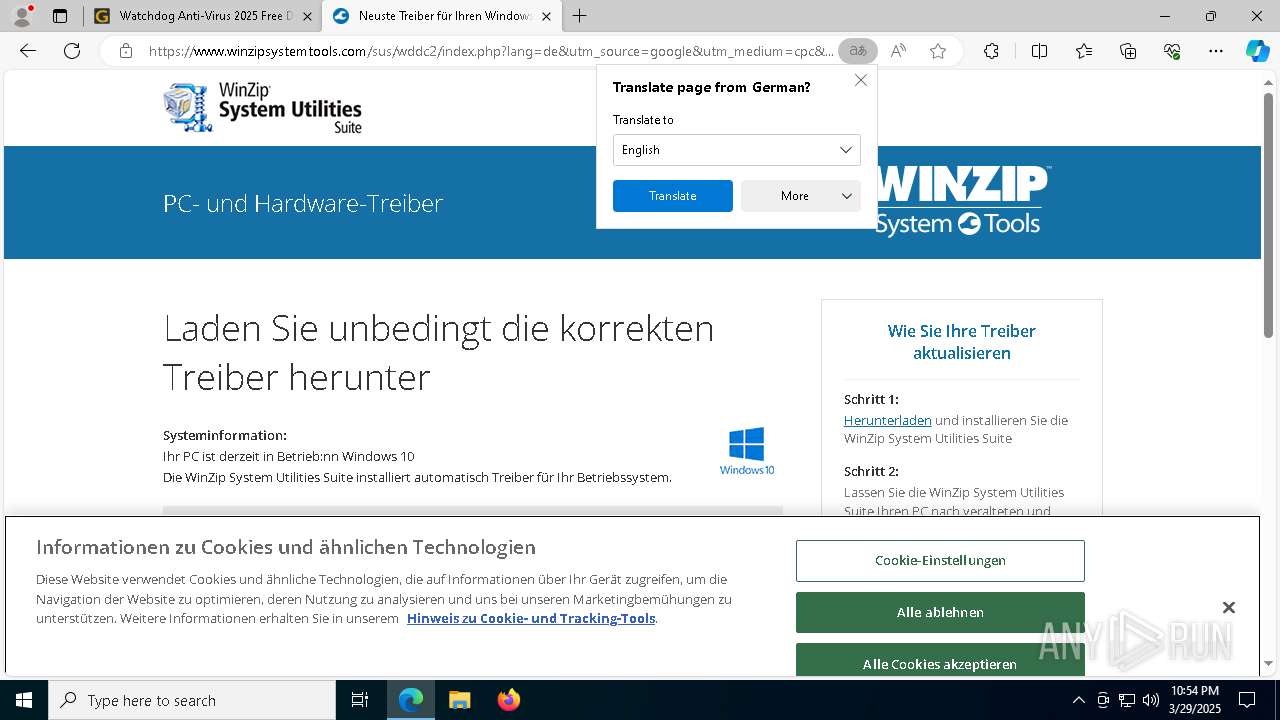Open the notification center icon

(1247, 700)
